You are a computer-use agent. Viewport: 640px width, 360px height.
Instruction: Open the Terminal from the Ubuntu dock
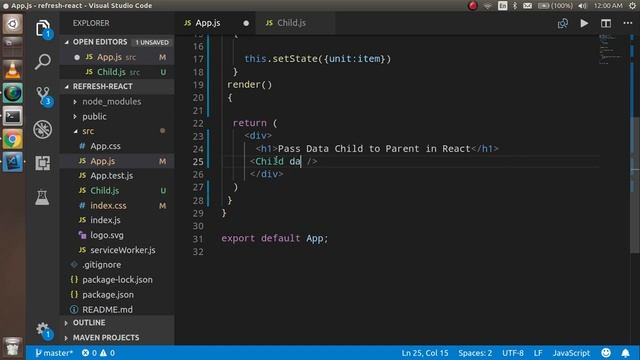(13, 117)
